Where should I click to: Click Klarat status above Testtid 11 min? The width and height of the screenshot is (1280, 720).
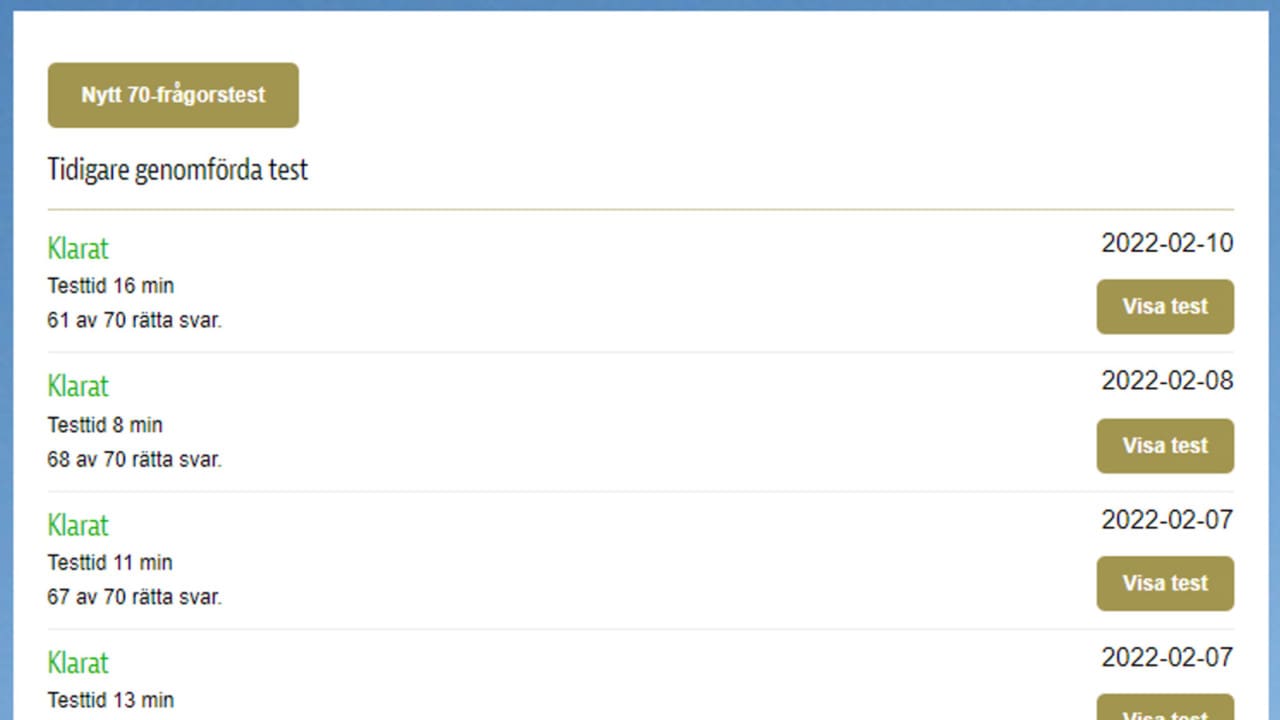(x=78, y=525)
